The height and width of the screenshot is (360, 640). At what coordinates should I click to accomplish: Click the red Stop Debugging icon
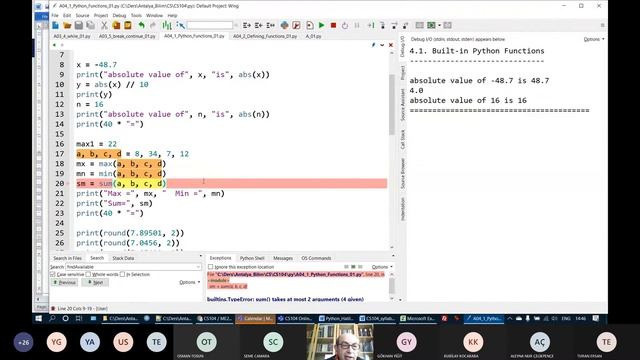333,25
